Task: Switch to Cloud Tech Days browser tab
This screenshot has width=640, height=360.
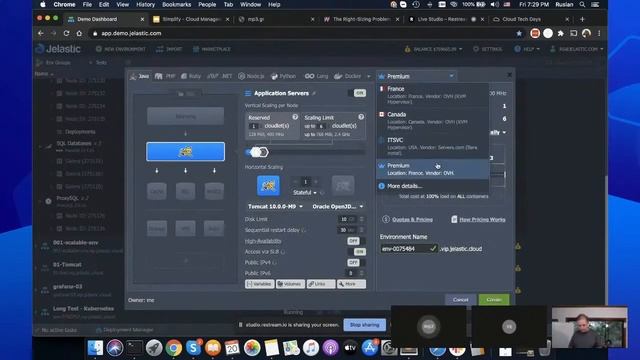Action: (x=531, y=19)
